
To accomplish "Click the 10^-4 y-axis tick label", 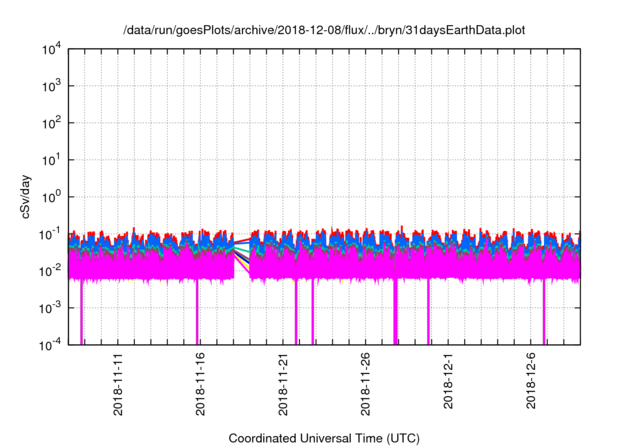I will [x=50, y=345].
